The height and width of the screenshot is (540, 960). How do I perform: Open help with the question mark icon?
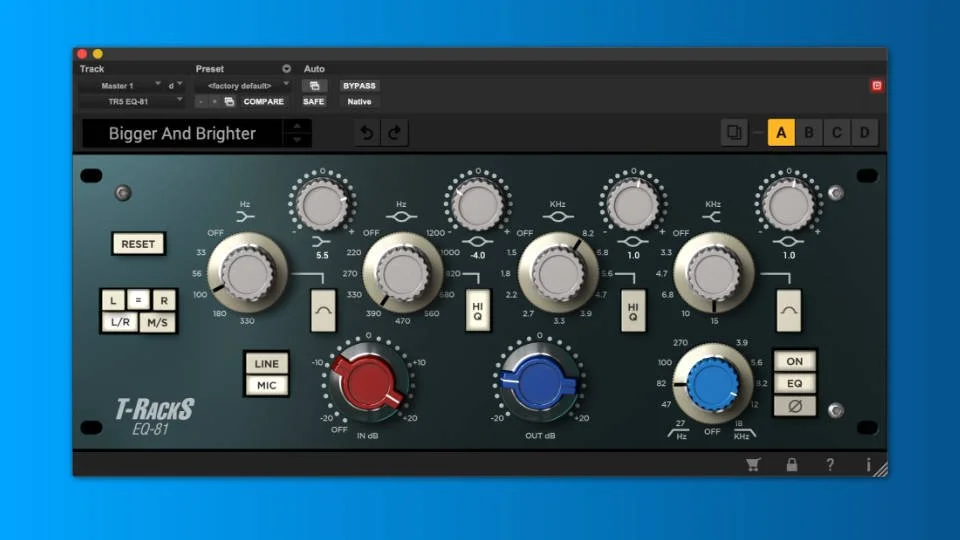[830, 465]
